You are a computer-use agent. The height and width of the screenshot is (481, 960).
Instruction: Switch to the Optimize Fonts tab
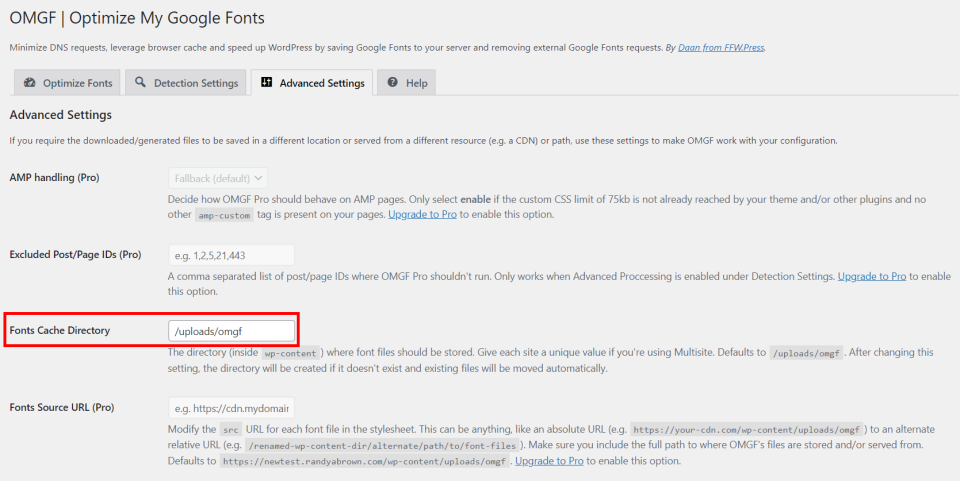66,83
